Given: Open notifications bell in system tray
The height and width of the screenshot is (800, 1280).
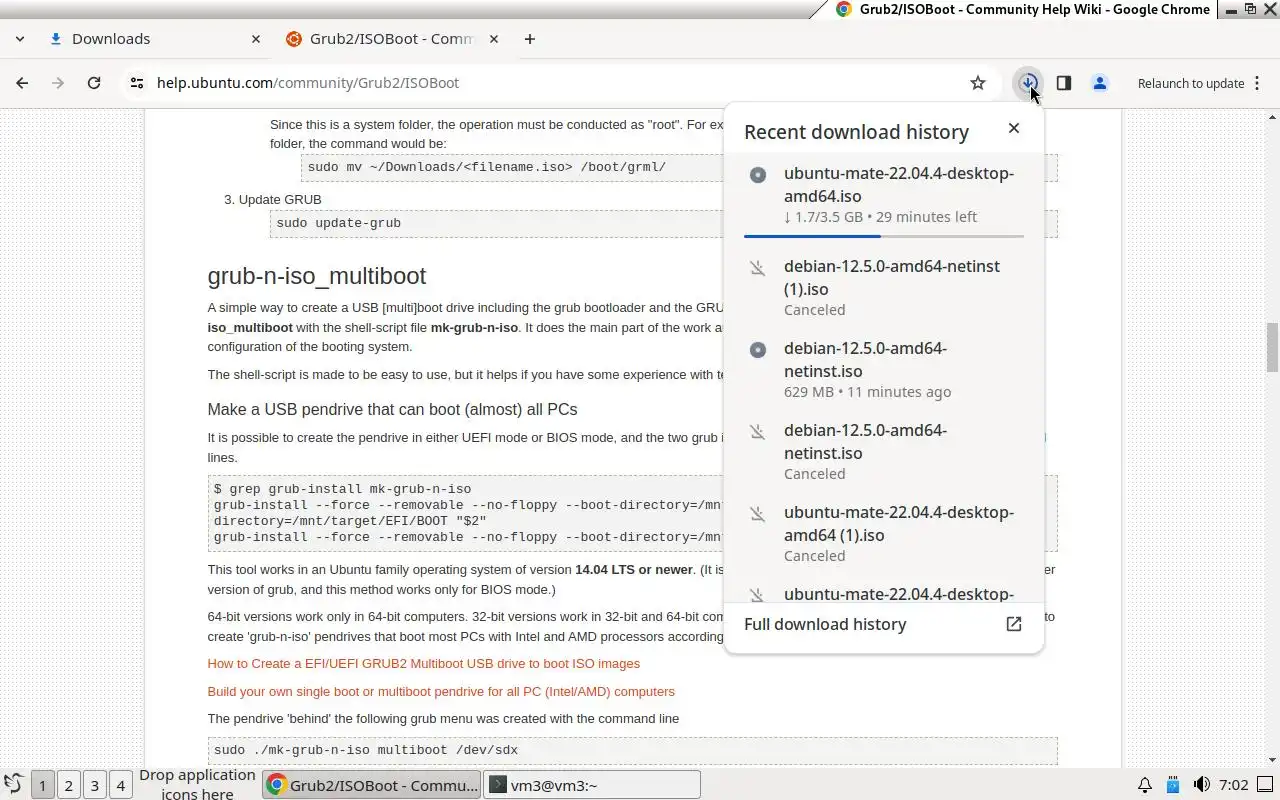Looking at the screenshot, I should click(x=1145, y=785).
